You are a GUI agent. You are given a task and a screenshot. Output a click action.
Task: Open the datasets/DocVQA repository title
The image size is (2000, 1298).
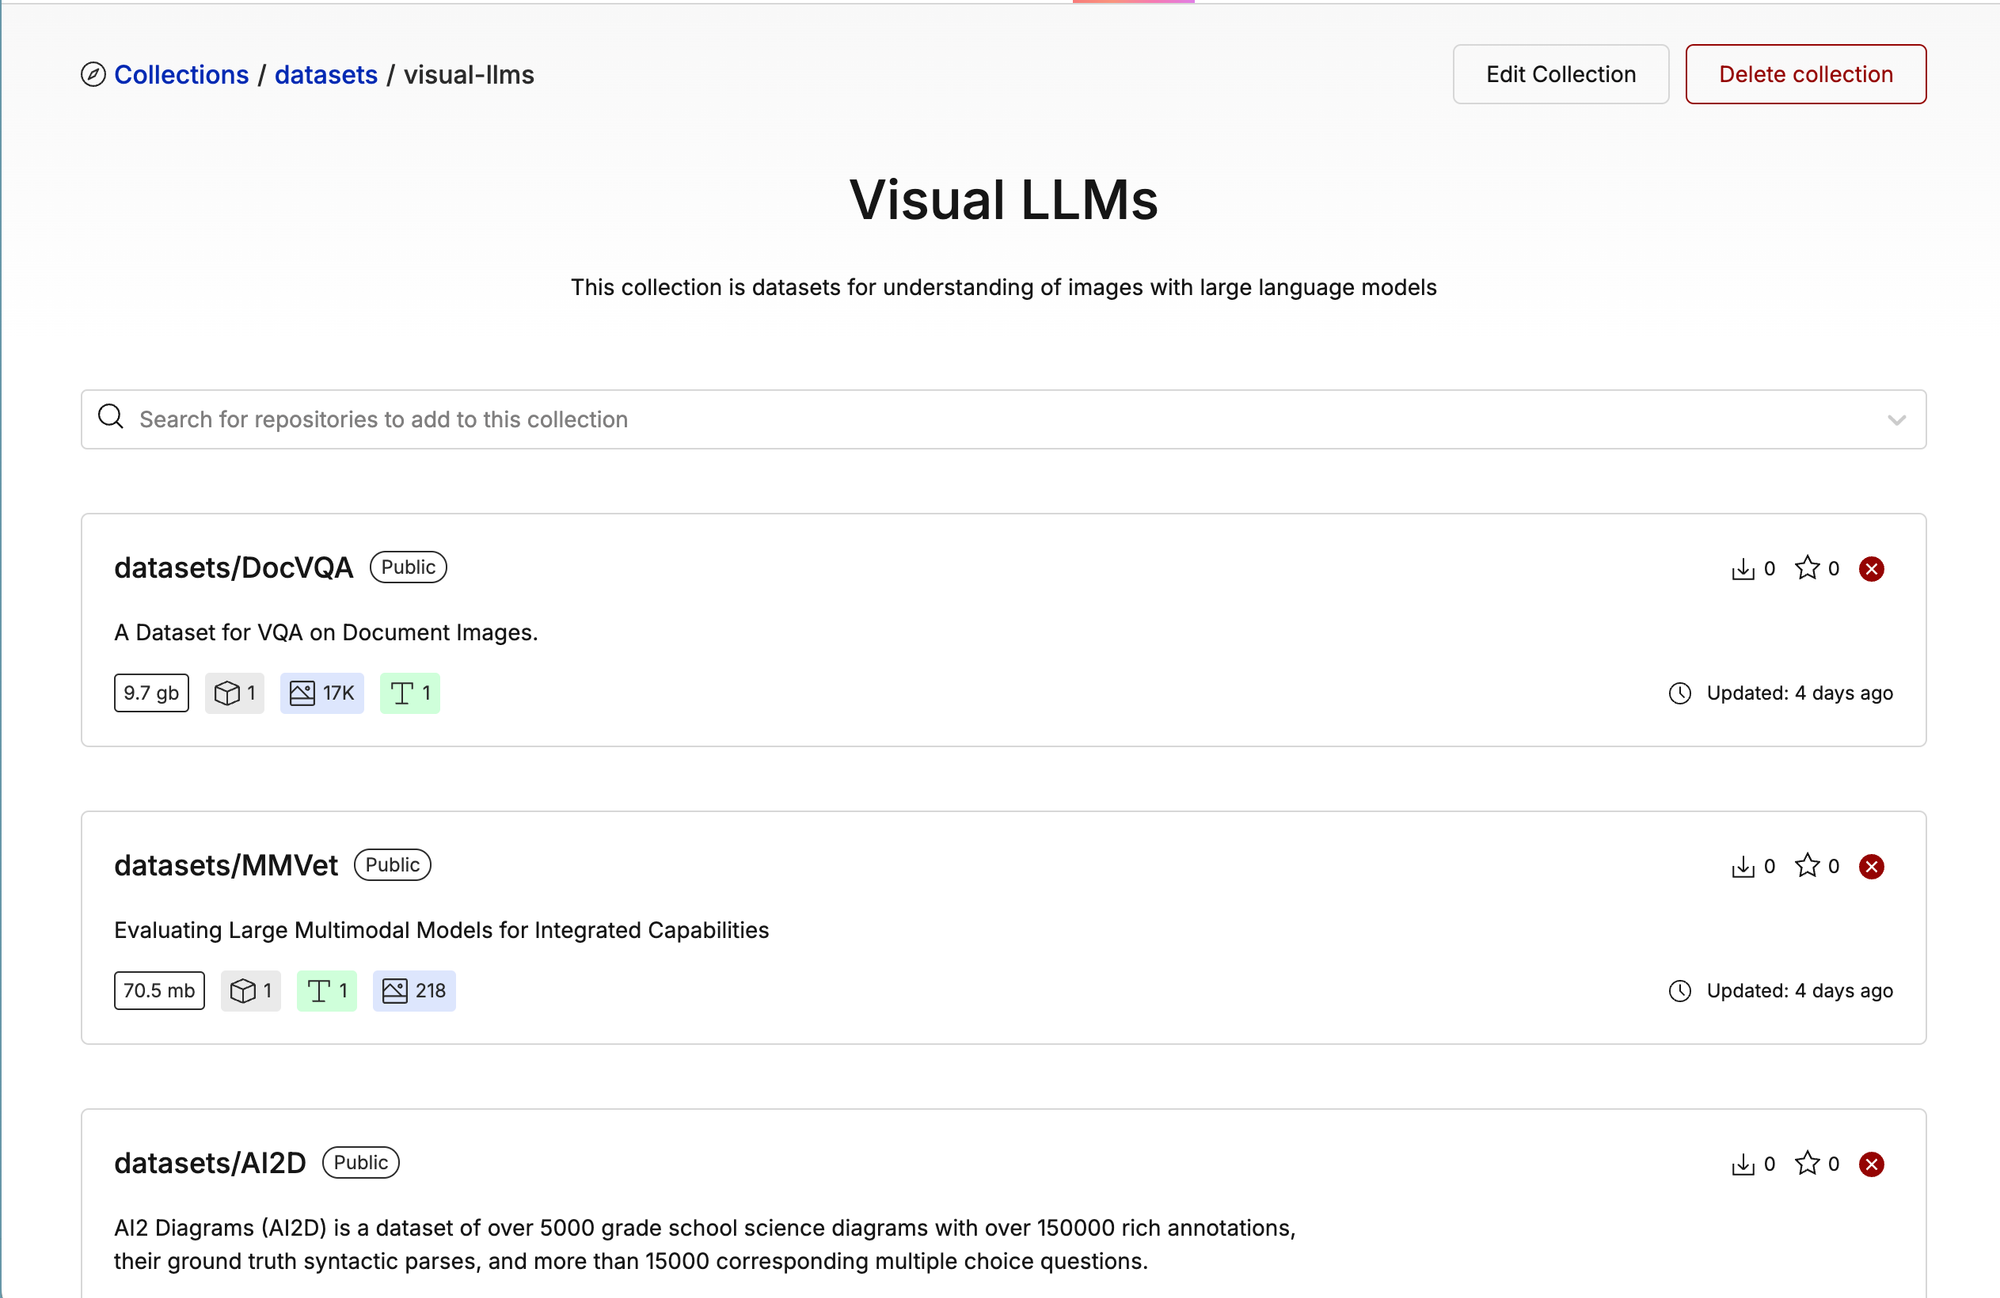pyautogui.click(x=233, y=568)
